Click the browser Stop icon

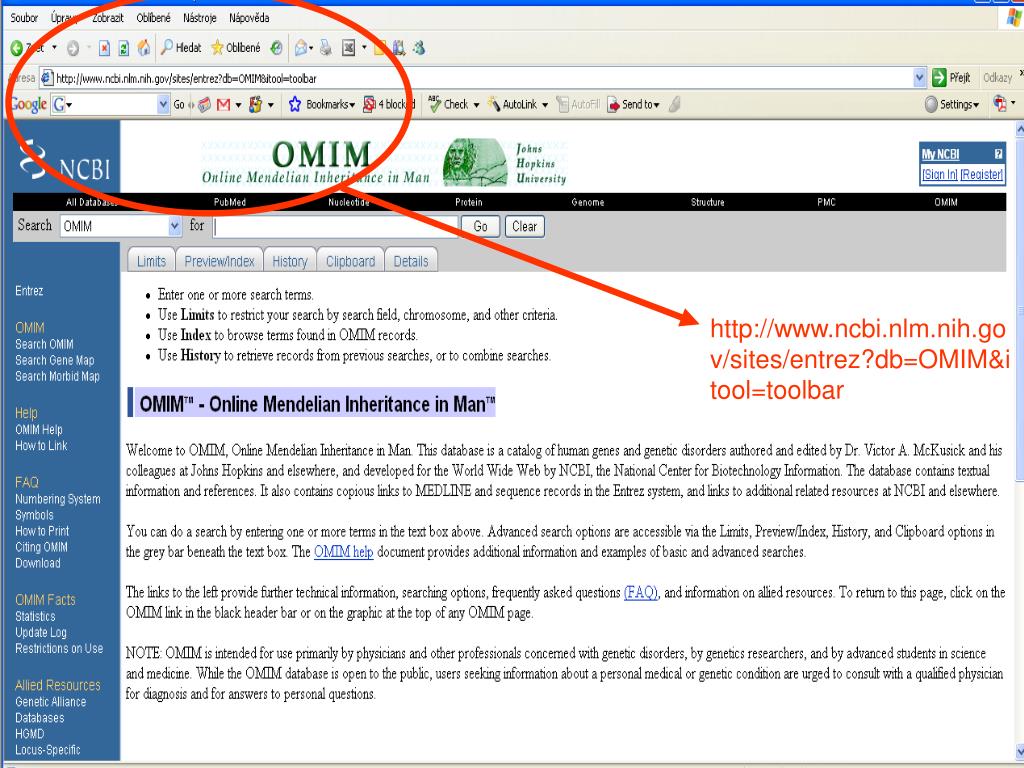104,48
